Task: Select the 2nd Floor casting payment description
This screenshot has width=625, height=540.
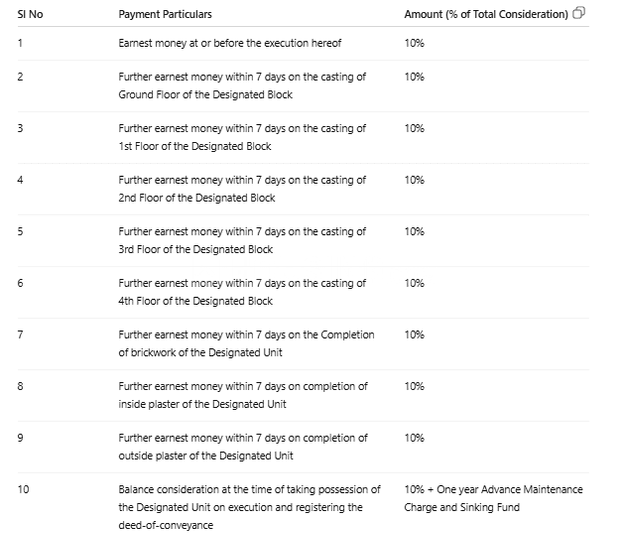Action: 242,189
